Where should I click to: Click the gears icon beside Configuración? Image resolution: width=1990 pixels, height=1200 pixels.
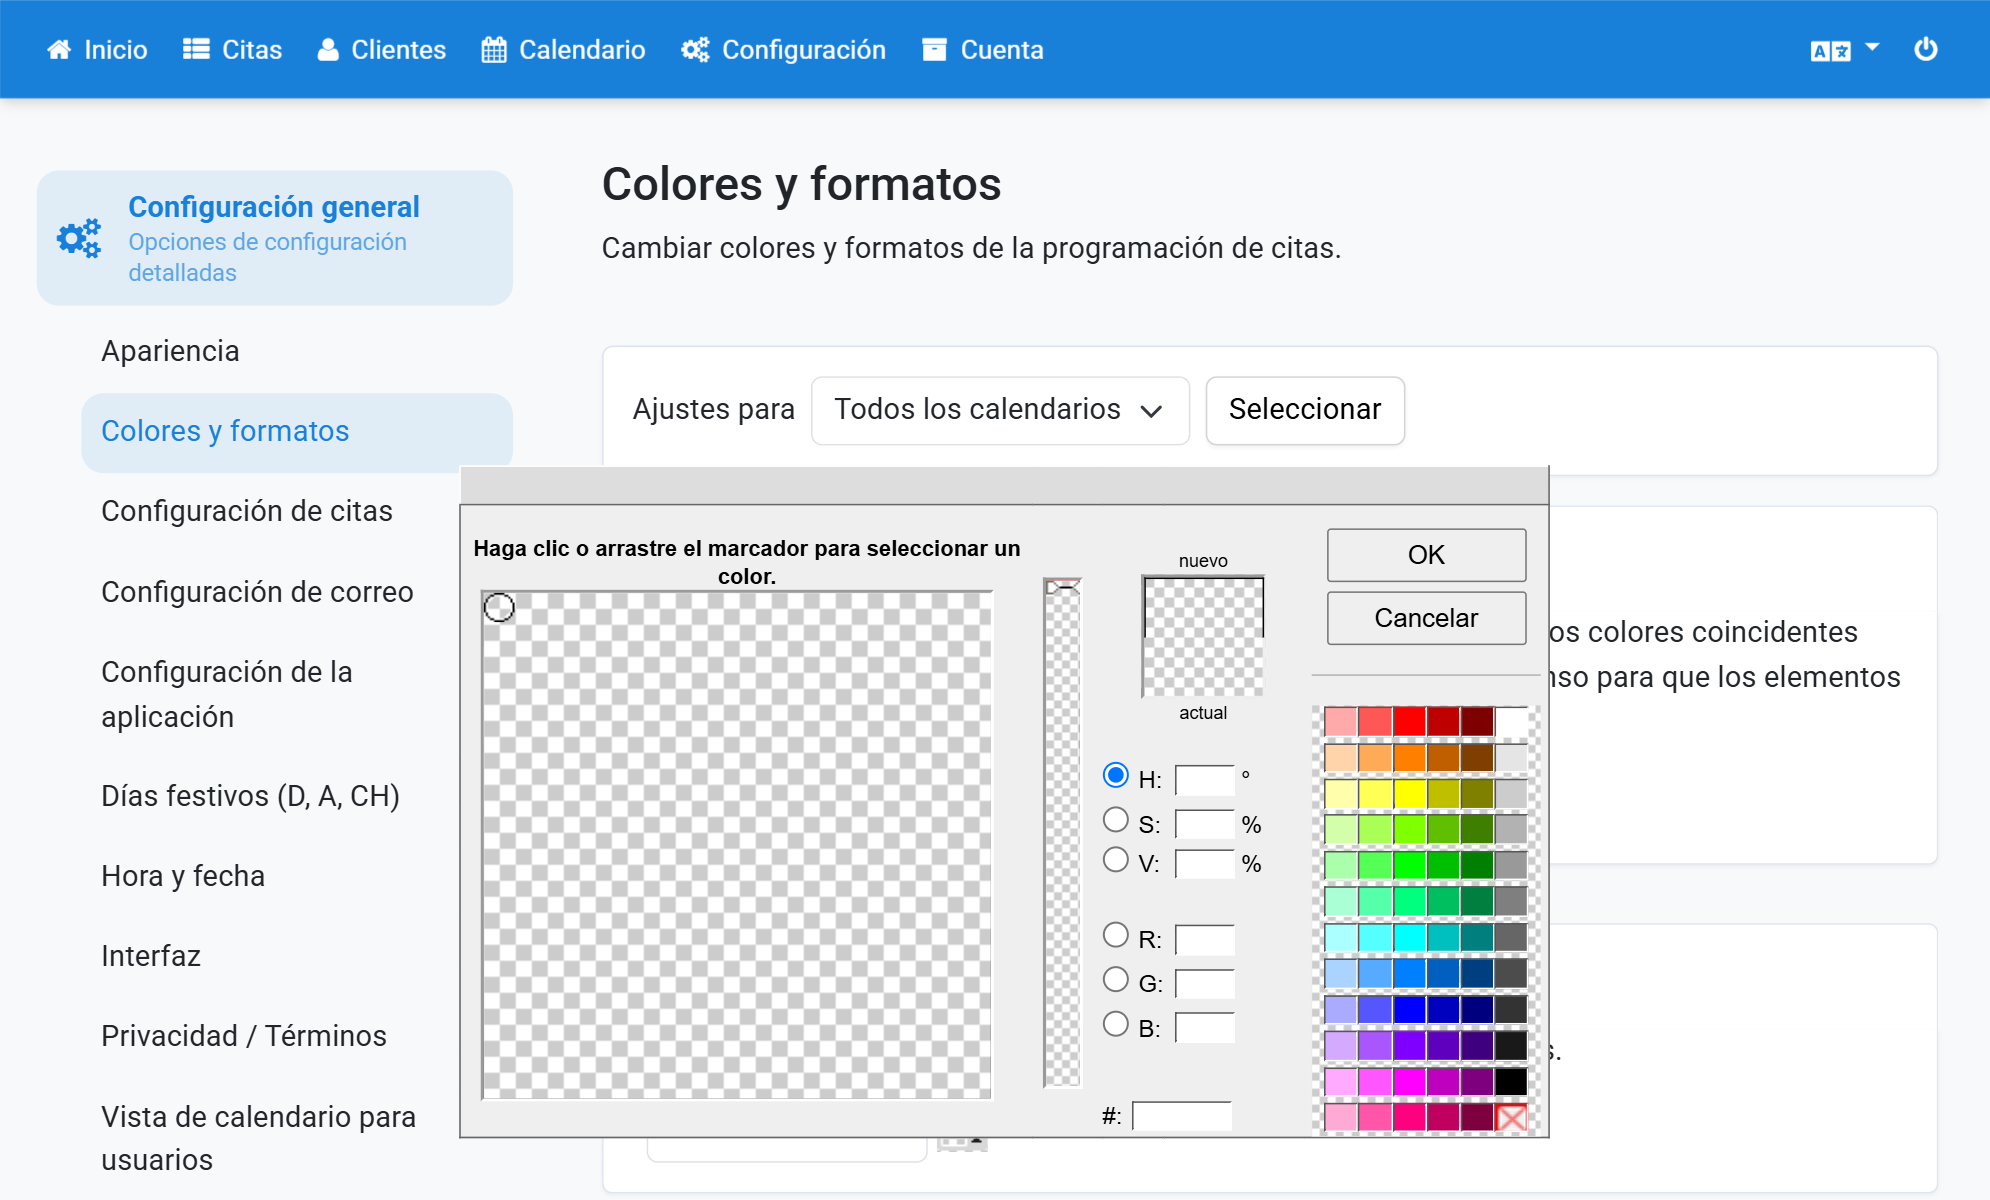coord(695,50)
